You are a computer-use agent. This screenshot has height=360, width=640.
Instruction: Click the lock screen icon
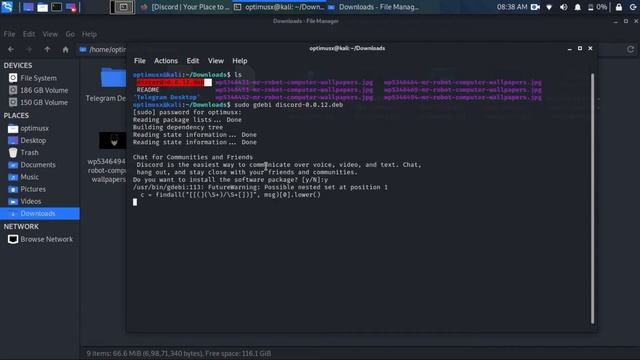619,7
